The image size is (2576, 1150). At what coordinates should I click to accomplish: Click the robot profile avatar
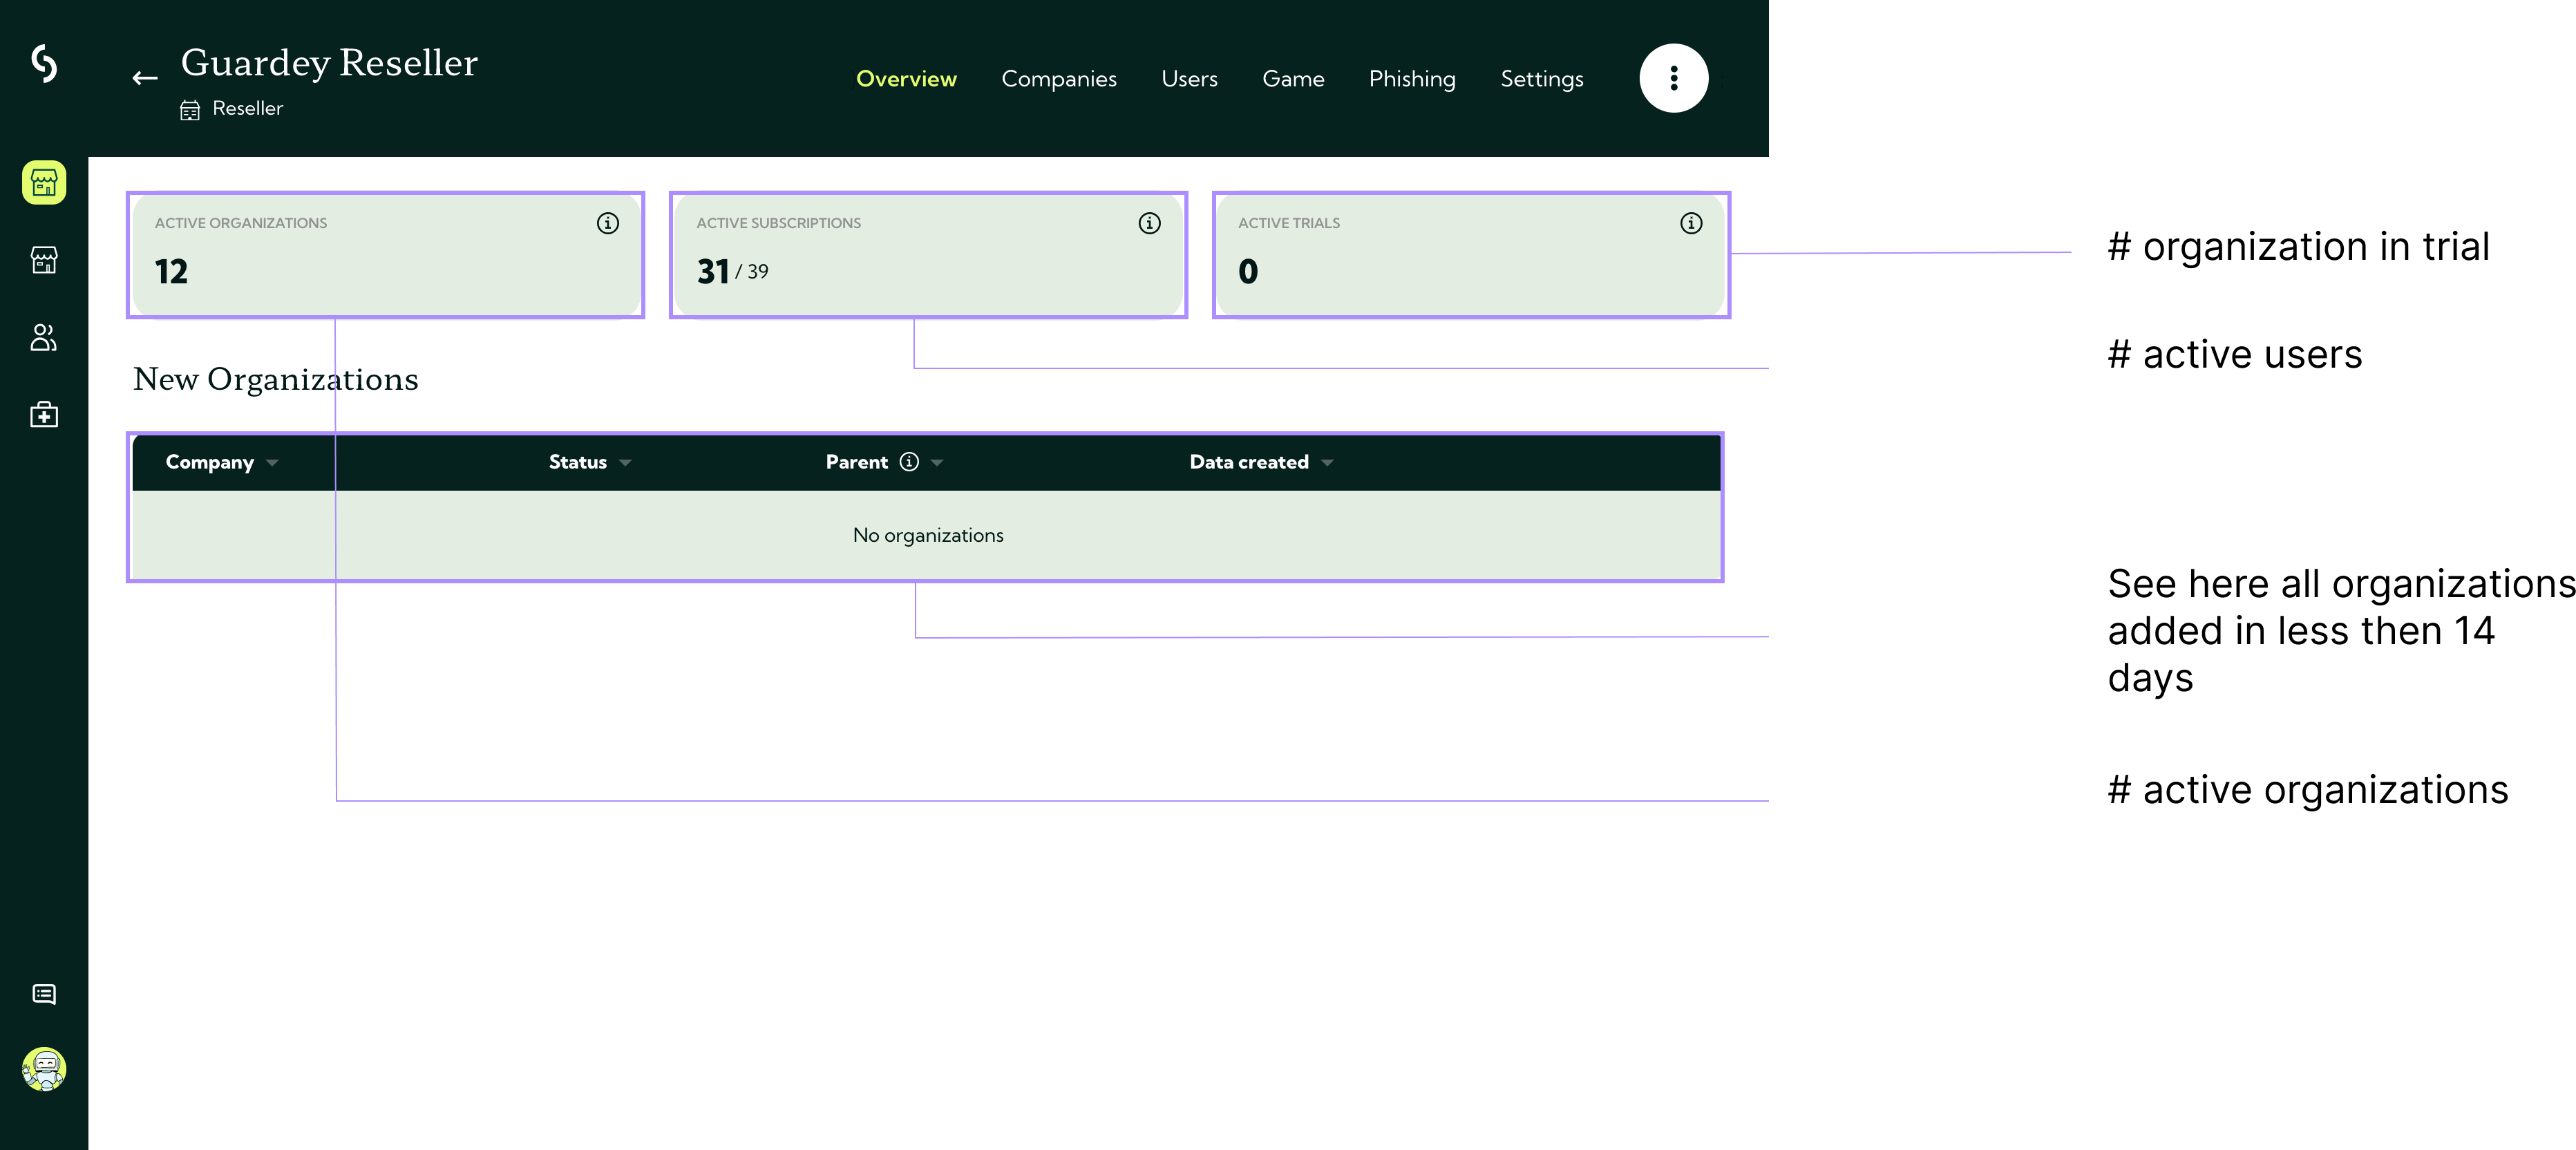44,1069
